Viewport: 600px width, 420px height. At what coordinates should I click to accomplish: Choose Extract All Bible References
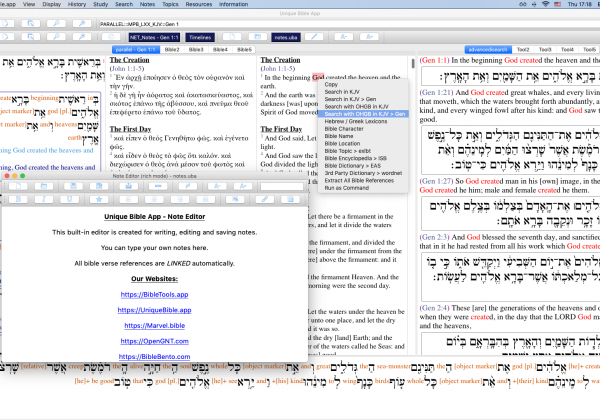point(363,181)
